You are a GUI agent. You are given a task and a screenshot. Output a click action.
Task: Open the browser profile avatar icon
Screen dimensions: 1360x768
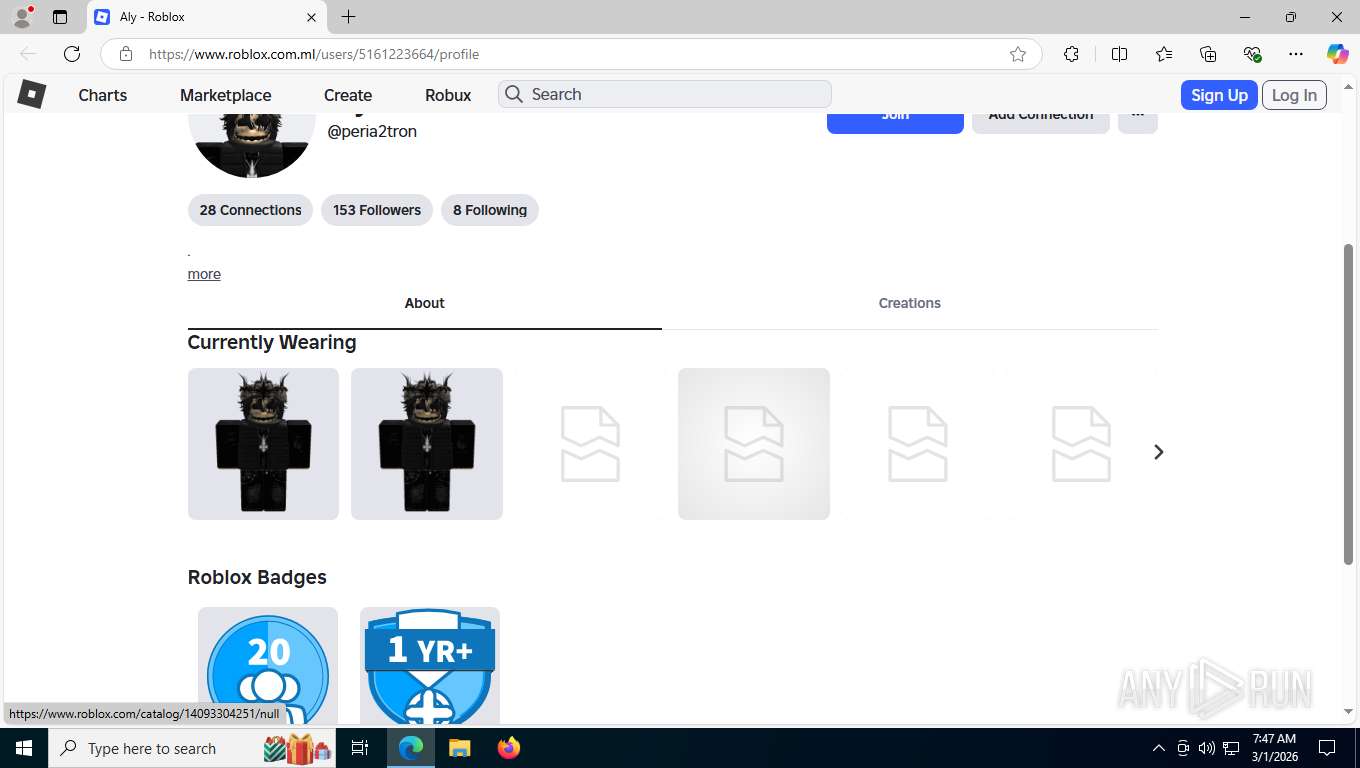coord(22,17)
